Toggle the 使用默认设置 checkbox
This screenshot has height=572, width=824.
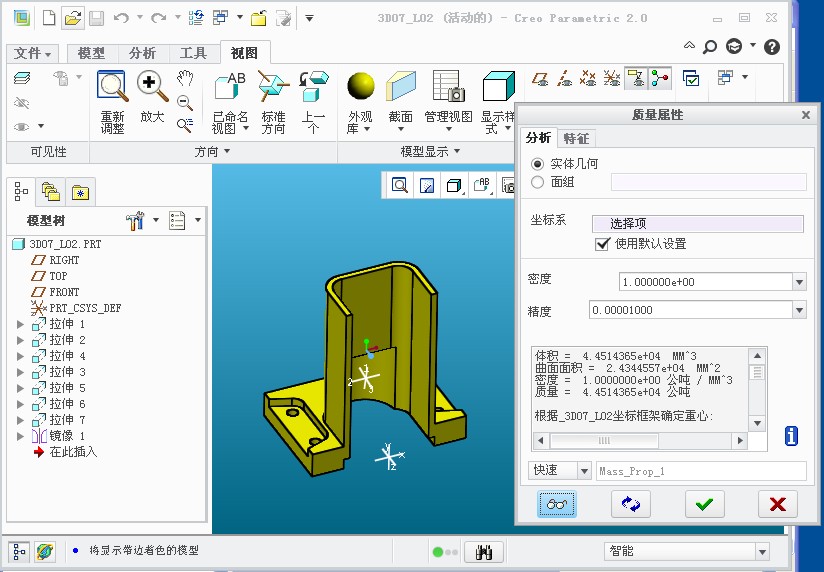coord(602,244)
